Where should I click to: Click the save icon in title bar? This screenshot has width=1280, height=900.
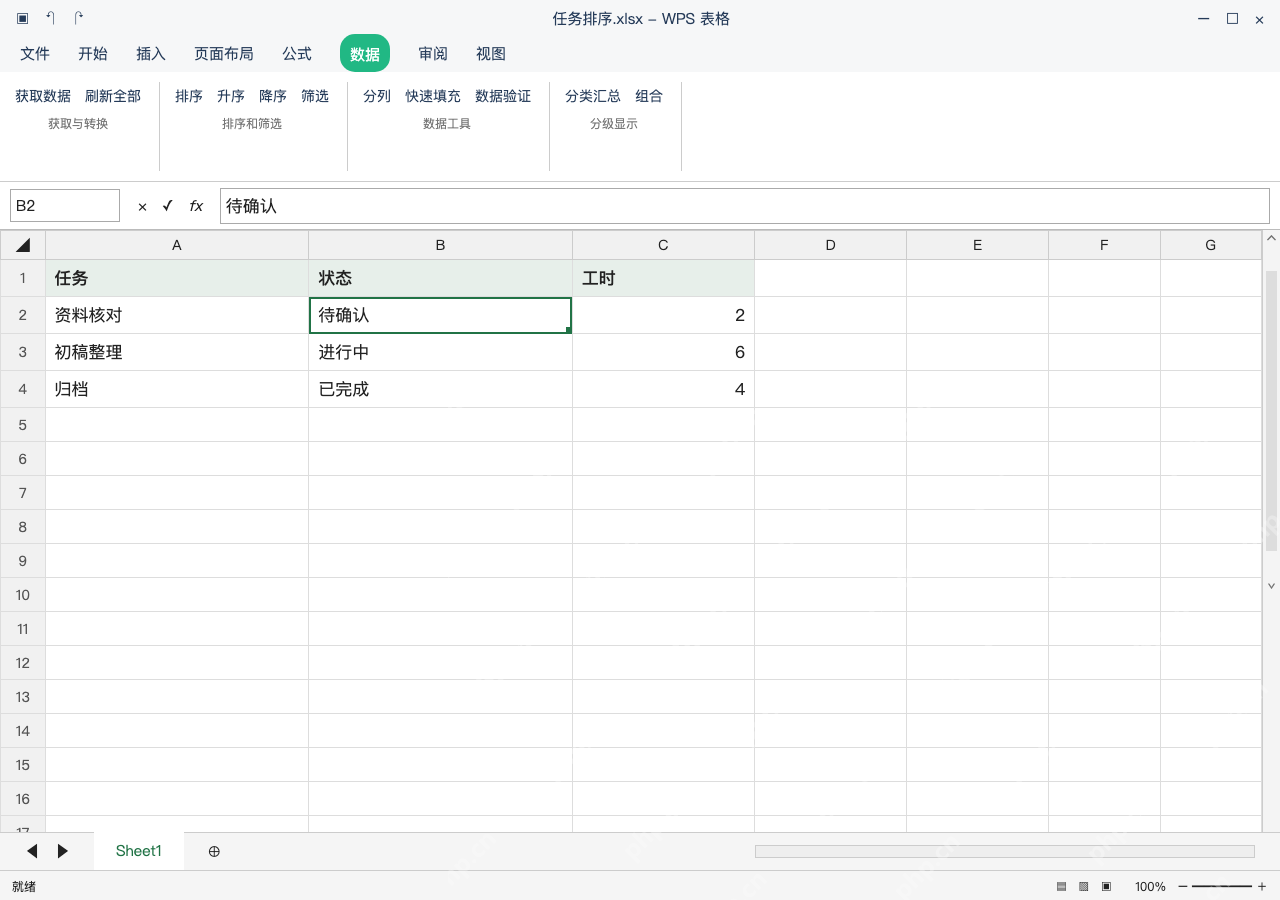(x=22, y=18)
